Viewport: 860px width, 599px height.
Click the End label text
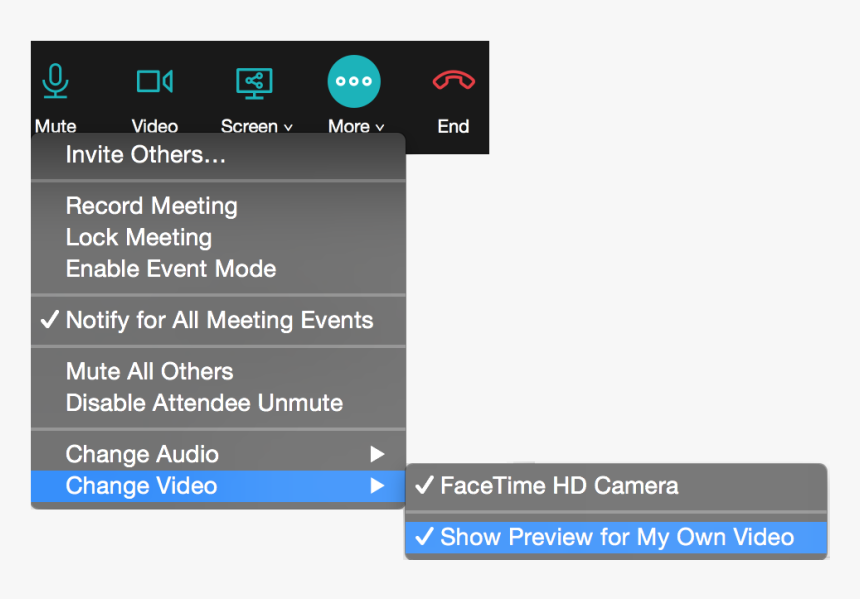point(453,127)
